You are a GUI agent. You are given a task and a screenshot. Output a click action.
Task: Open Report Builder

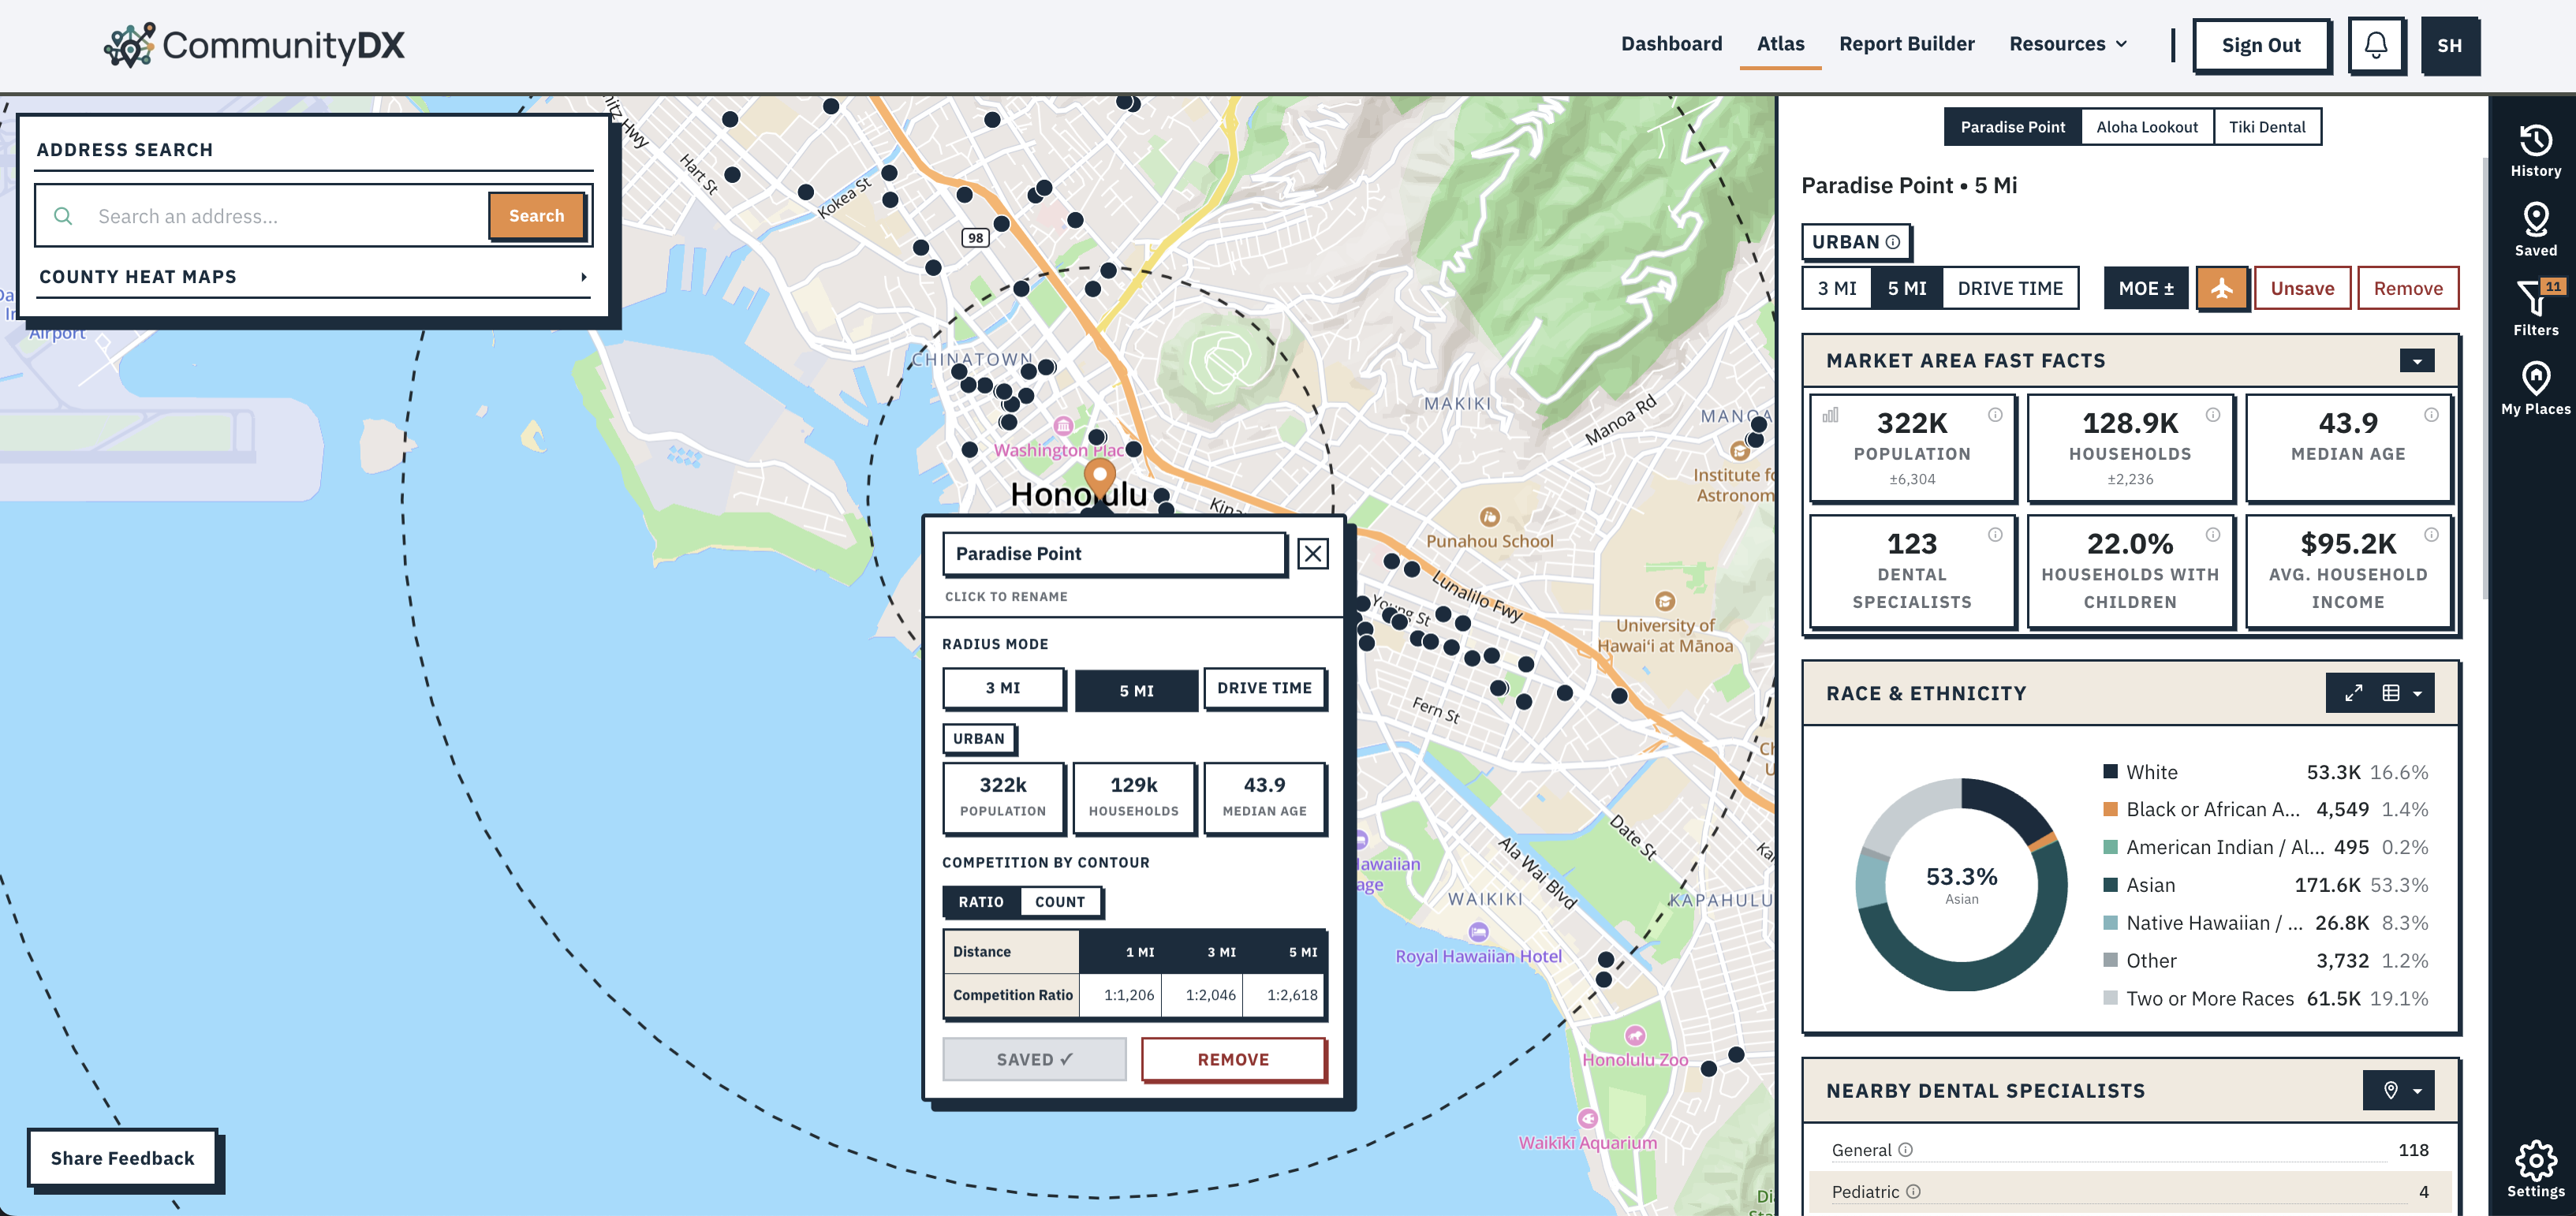pyautogui.click(x=1906, y=44)
